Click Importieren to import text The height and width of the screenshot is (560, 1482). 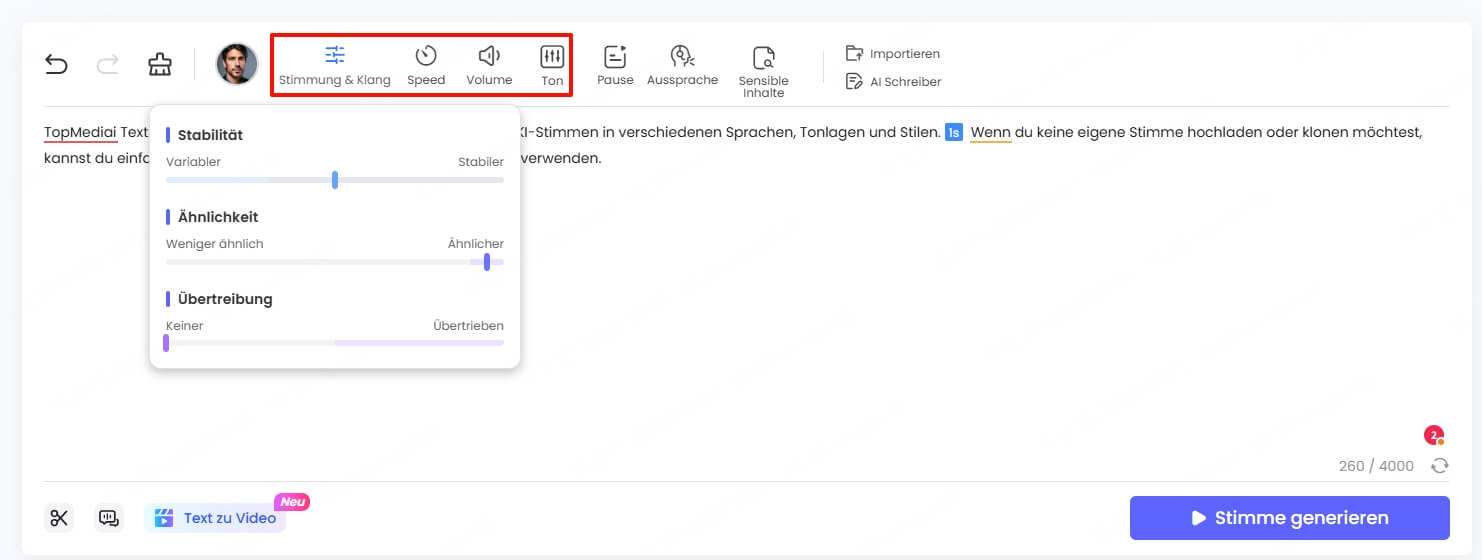(893, 54)
